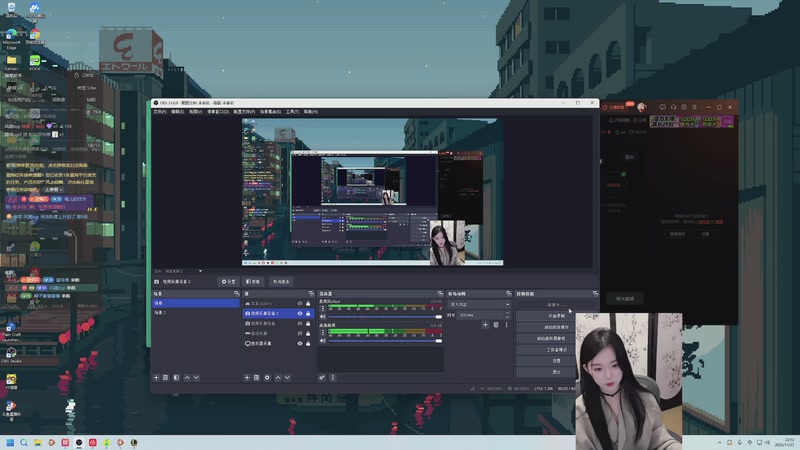
Task: Pop out the Audio Mixer dock panel
Action: pos(440,293)
